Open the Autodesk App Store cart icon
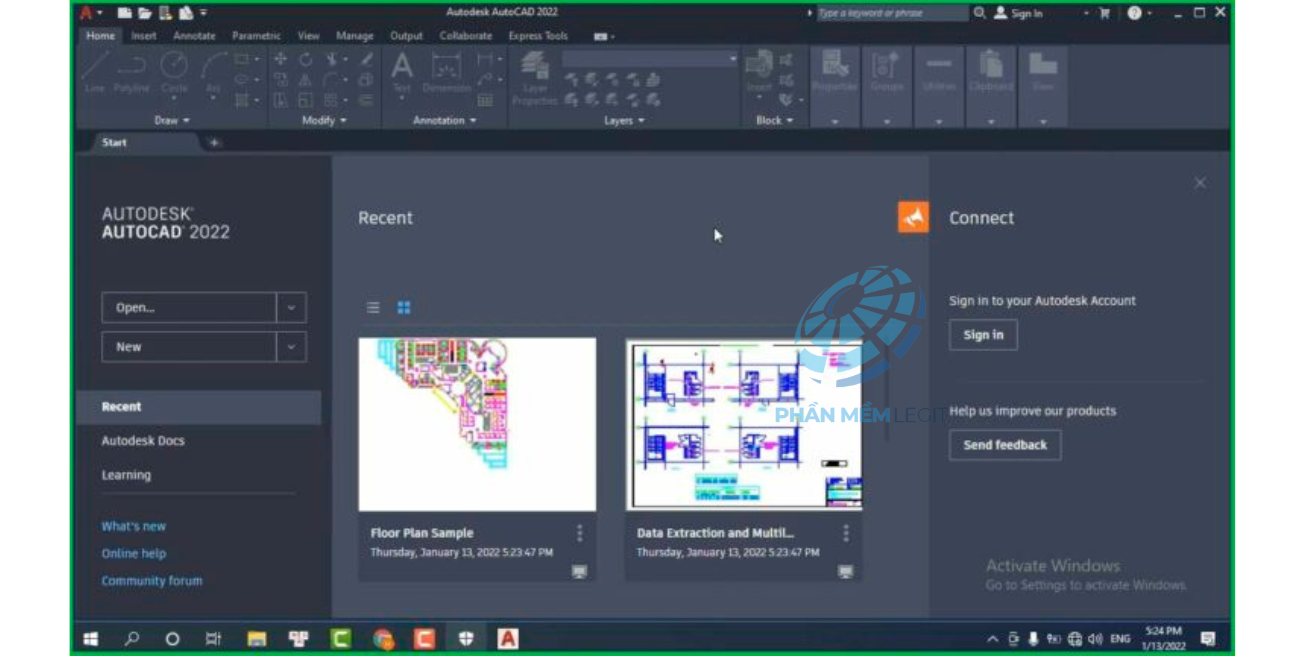 coord(1104,13)
